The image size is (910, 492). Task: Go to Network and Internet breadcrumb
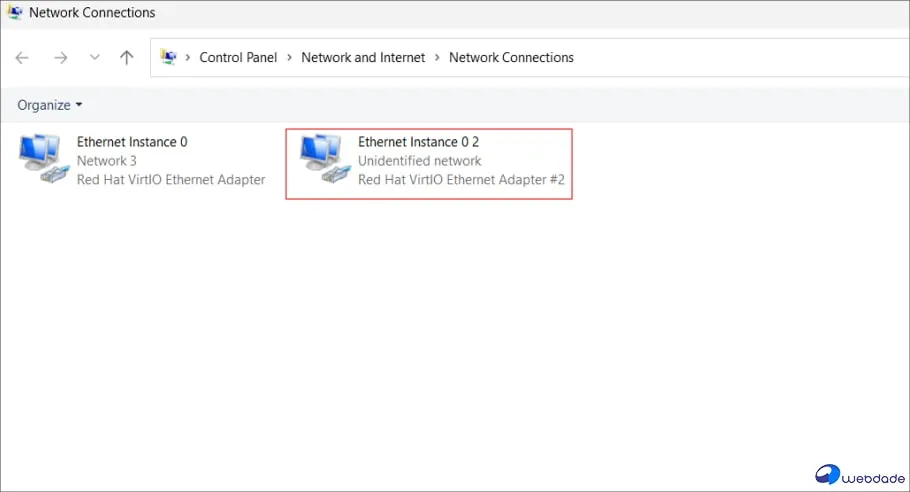tap(363, 58)
